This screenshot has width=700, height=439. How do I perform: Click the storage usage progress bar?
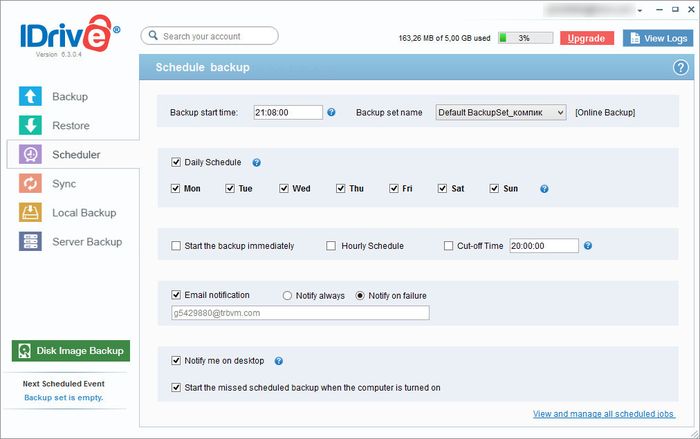526,38
